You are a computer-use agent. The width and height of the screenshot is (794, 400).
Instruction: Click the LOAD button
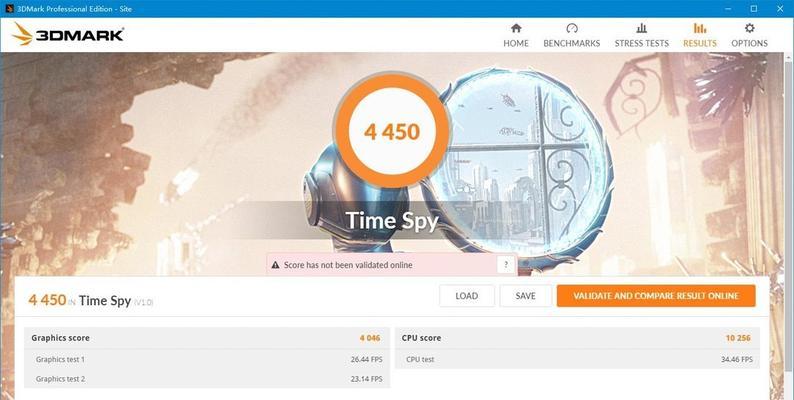(x=467, y=296)
